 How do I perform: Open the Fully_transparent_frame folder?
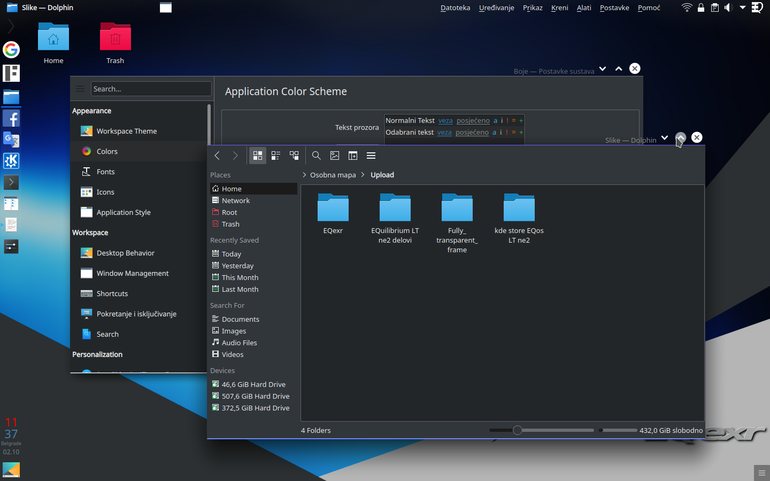(457, 222)
